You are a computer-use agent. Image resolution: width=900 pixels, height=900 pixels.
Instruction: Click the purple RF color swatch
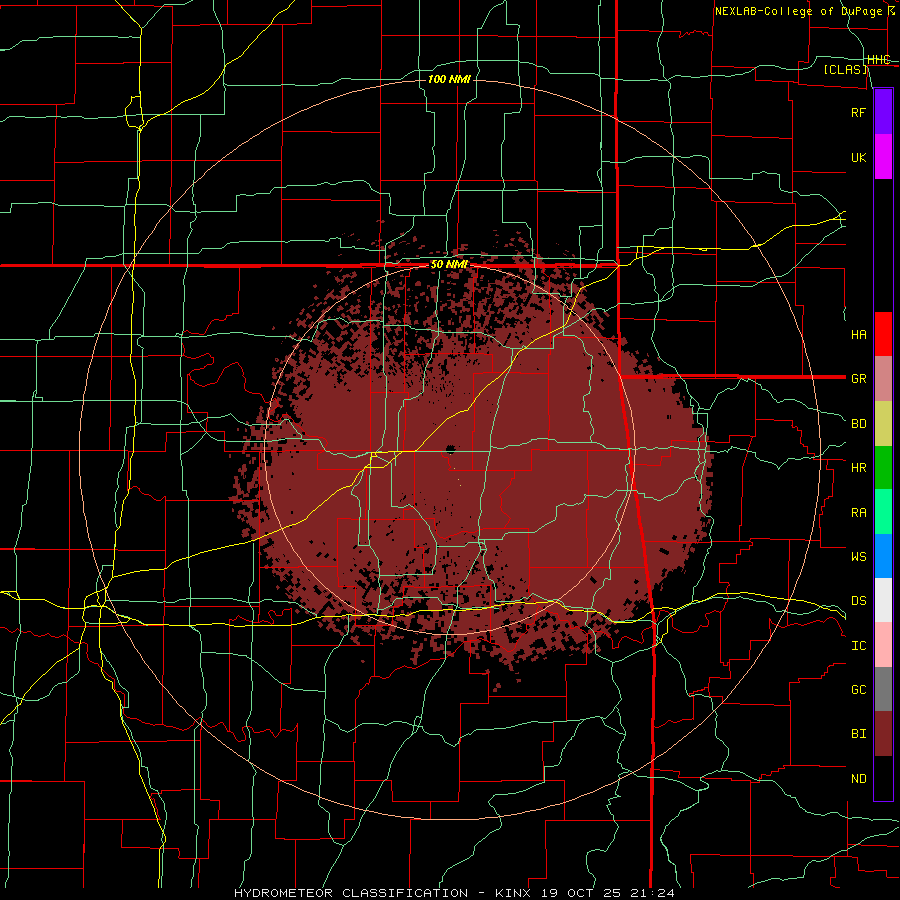(883, 112)
